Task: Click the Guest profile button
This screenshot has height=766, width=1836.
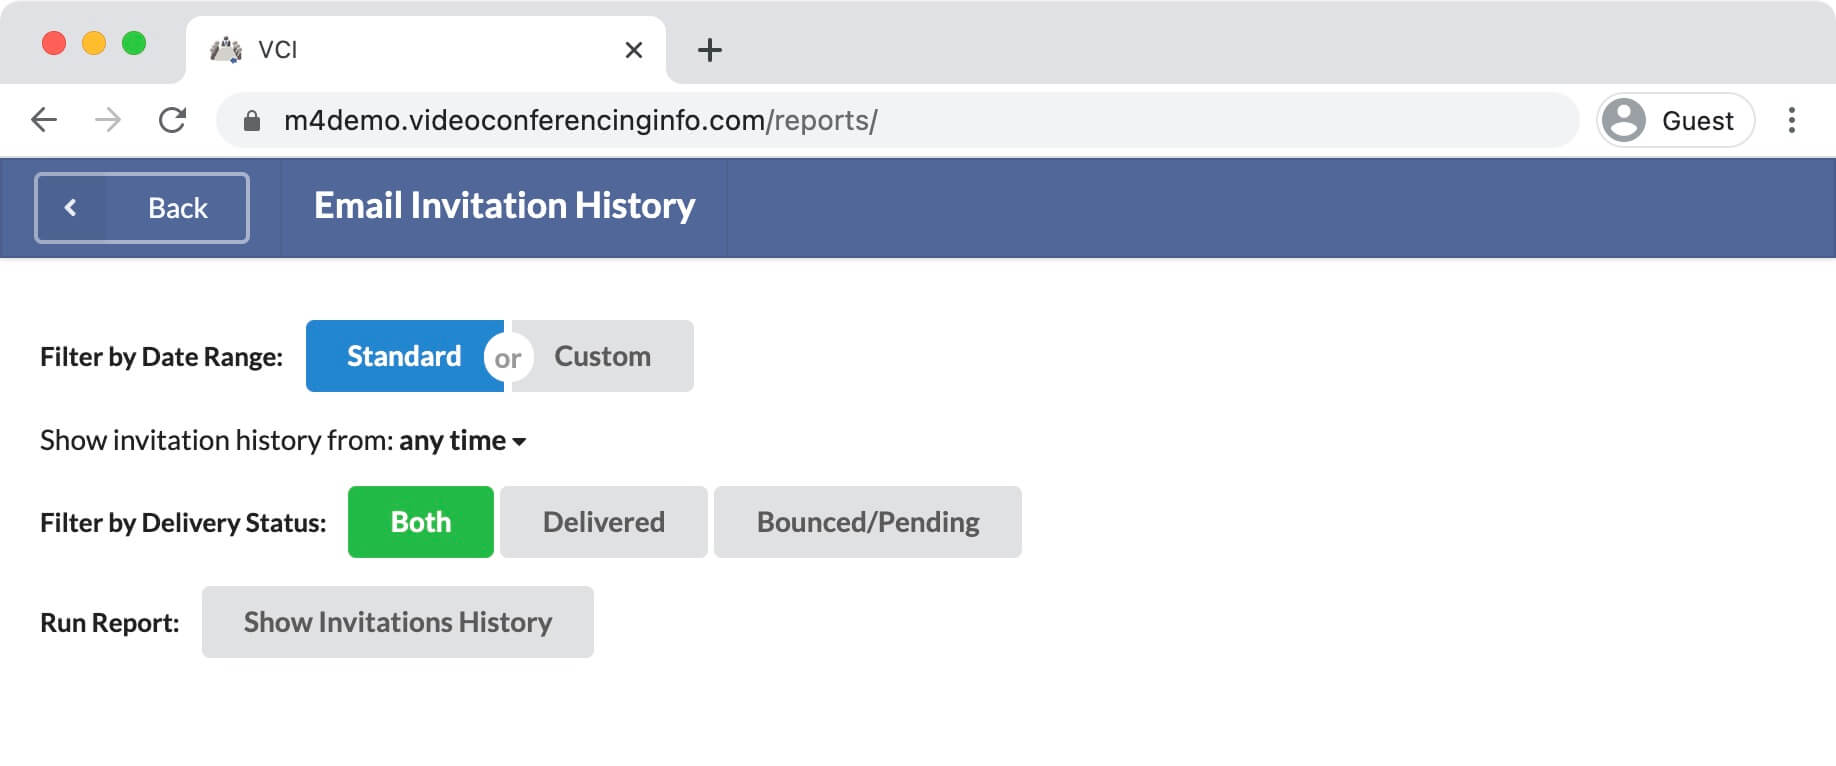Action: [1675, 120]
